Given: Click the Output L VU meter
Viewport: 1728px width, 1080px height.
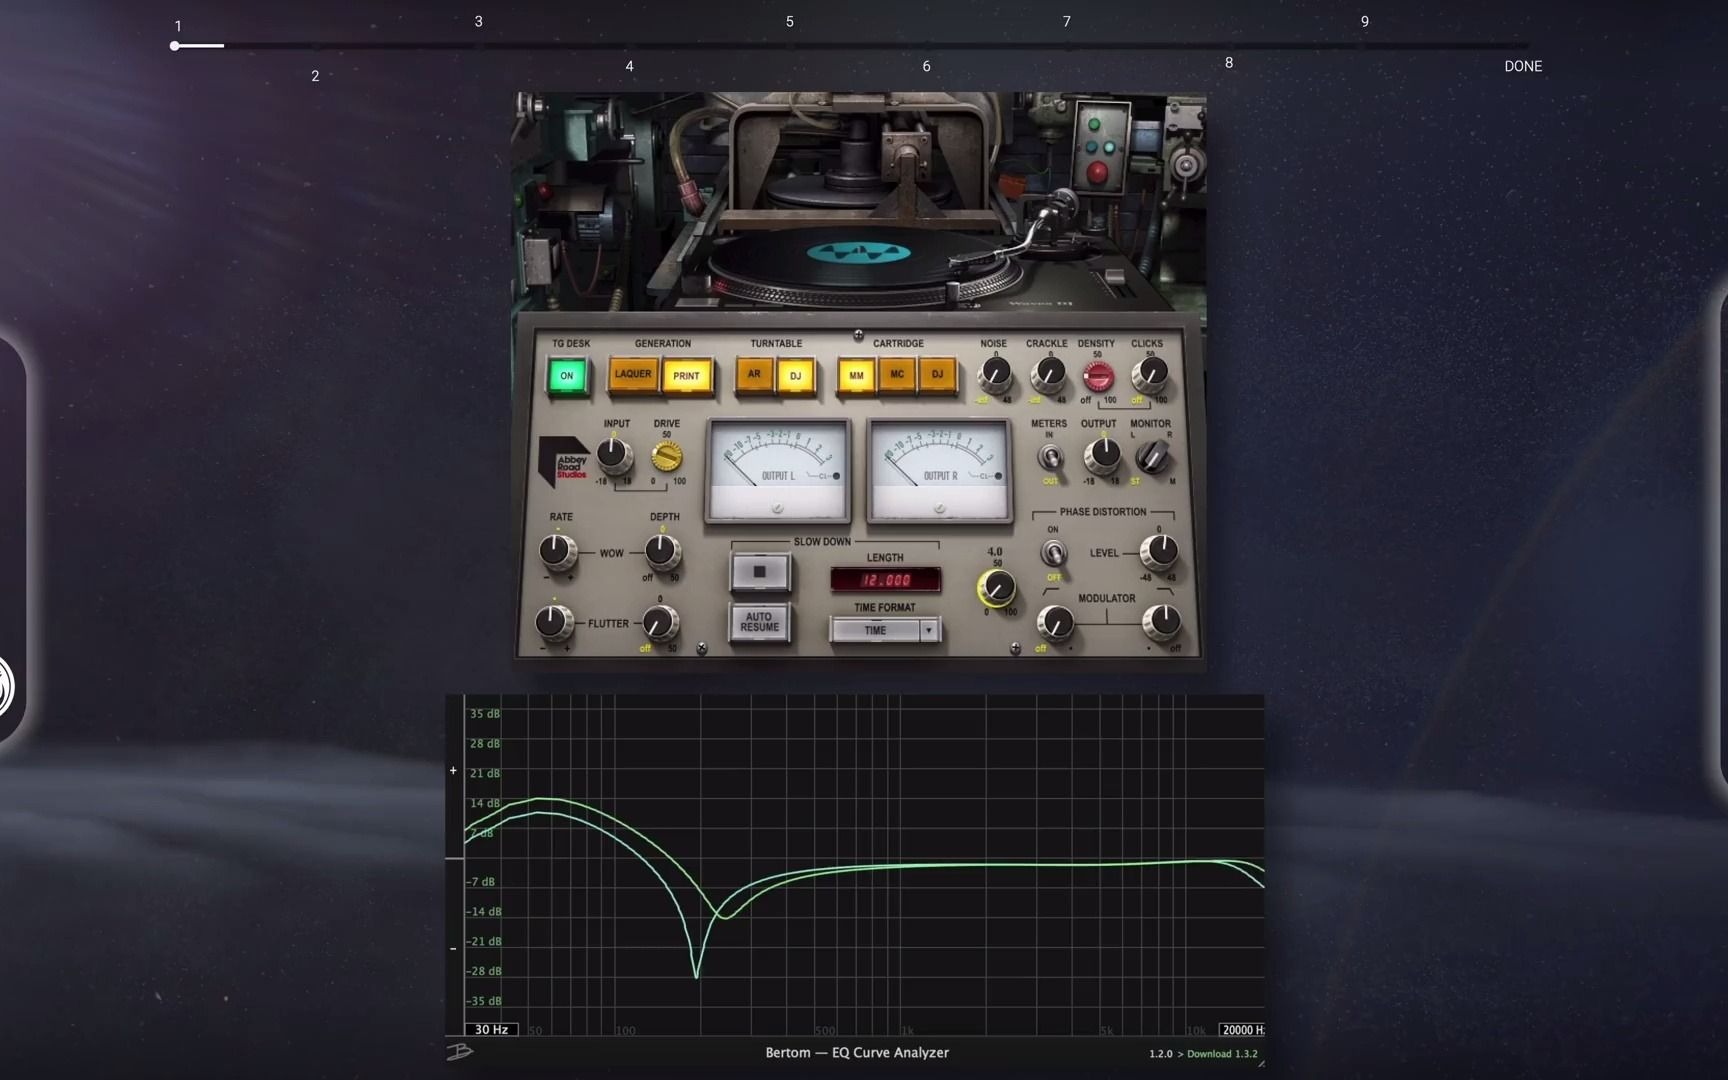Looking at the screenshot, I should (778, 470).
